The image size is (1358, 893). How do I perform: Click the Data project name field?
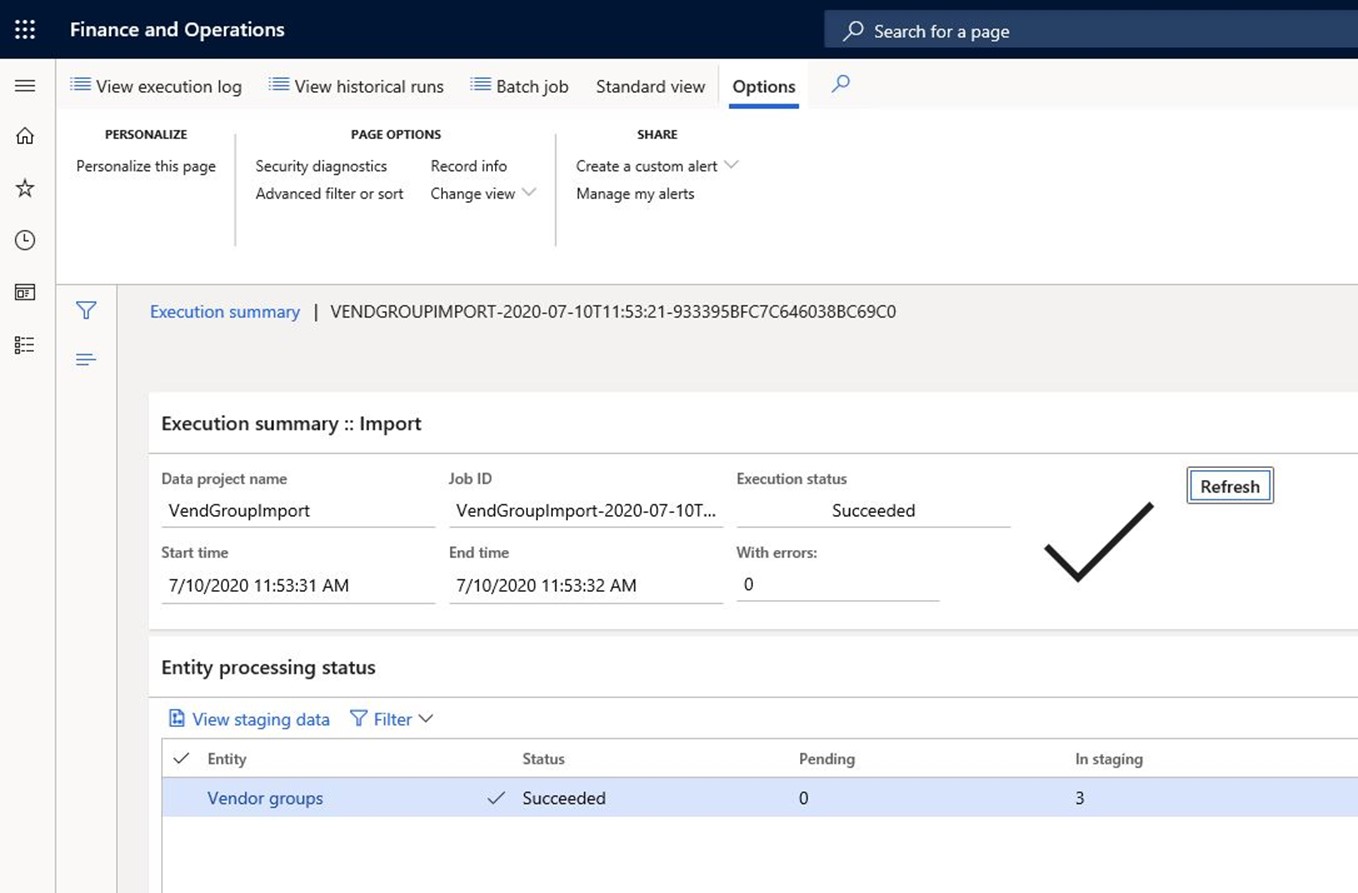[x=298, y=510]
